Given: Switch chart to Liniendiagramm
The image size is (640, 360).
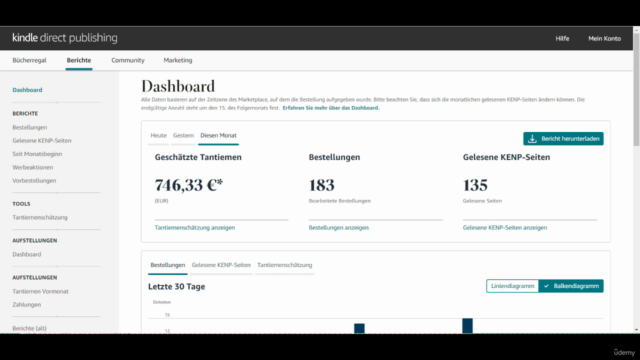Looking at the screenshot, I should point(513,286).
